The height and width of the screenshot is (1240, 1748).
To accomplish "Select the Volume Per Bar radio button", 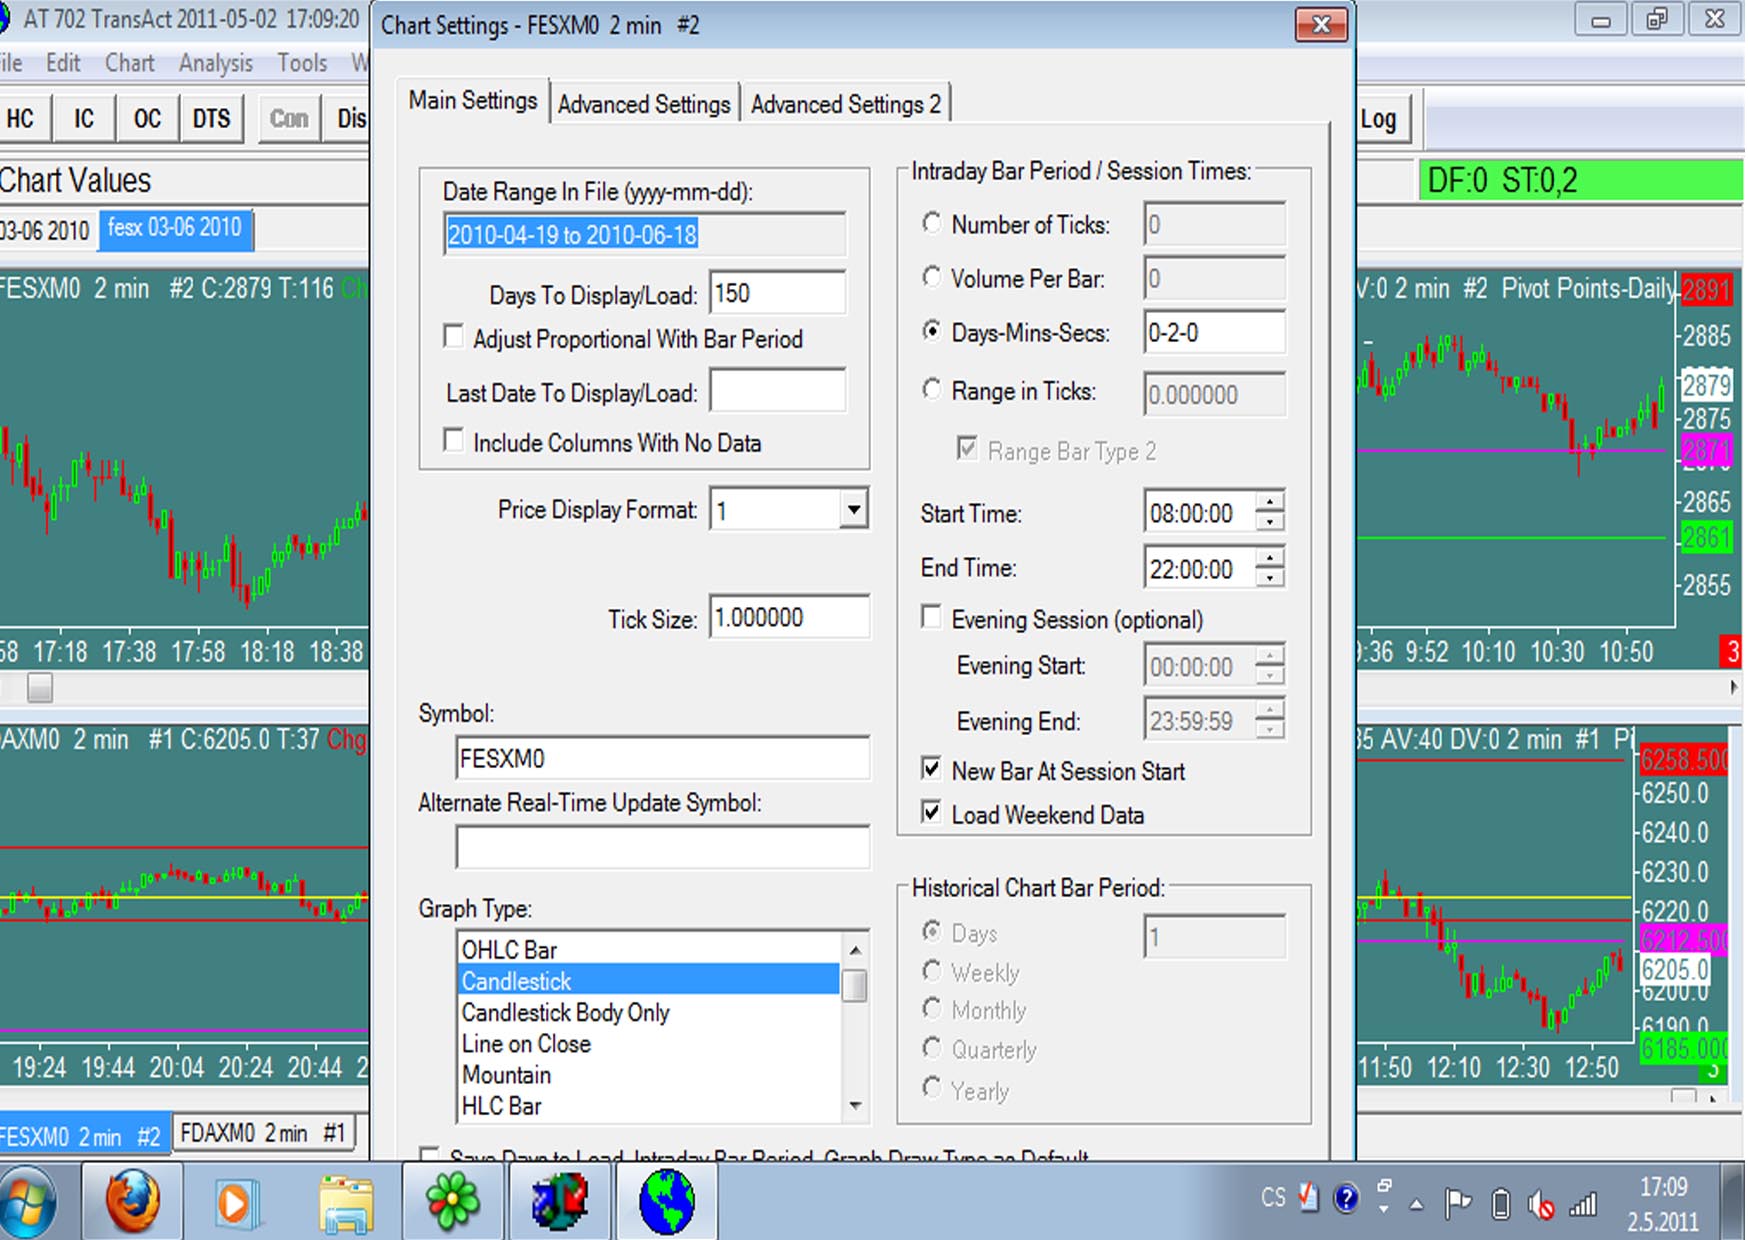I will tap(932, 276).
